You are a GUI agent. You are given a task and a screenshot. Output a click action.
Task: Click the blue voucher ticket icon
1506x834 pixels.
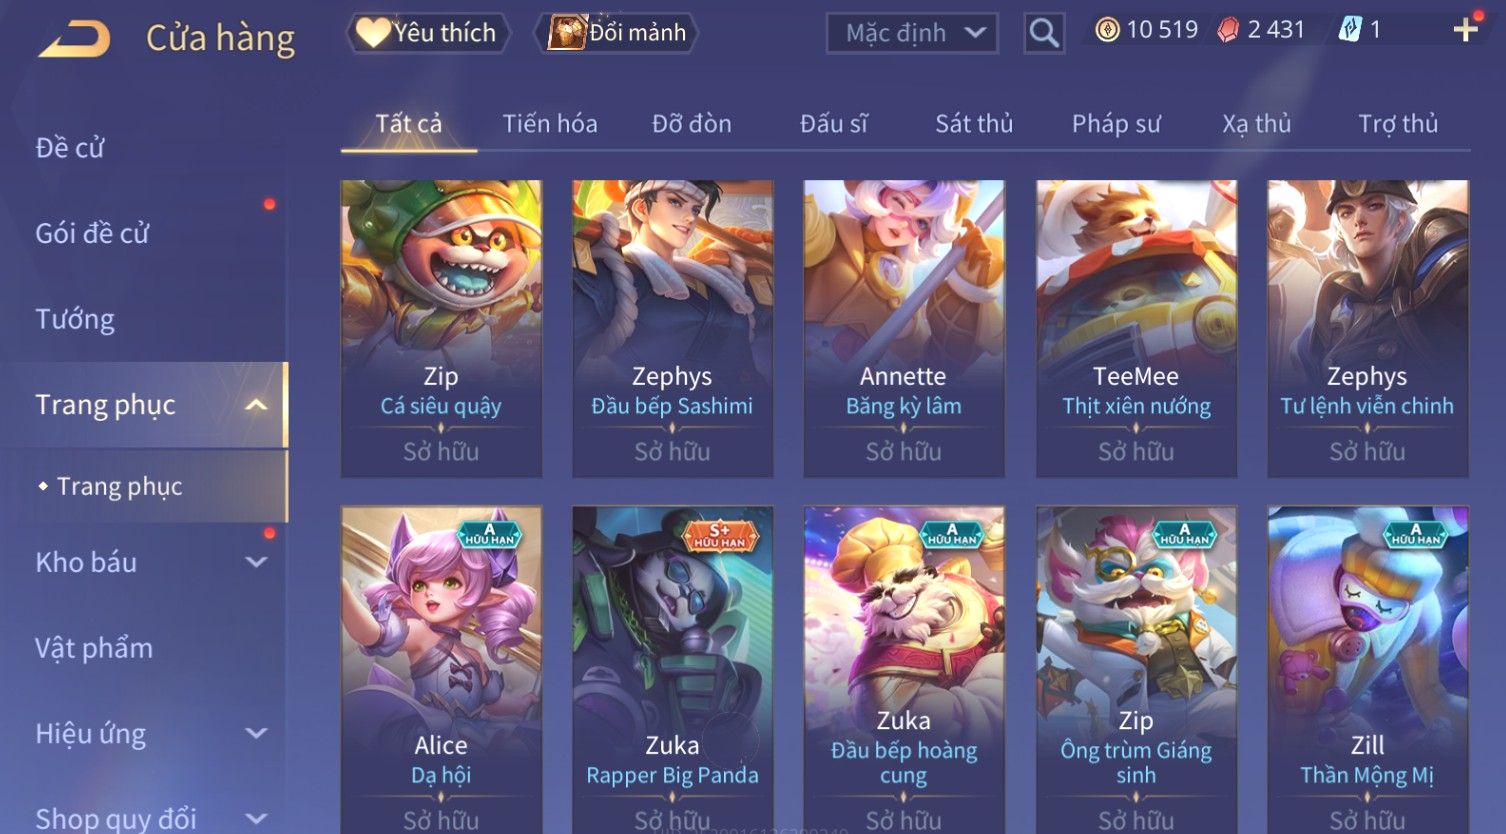coord(1350,30)
